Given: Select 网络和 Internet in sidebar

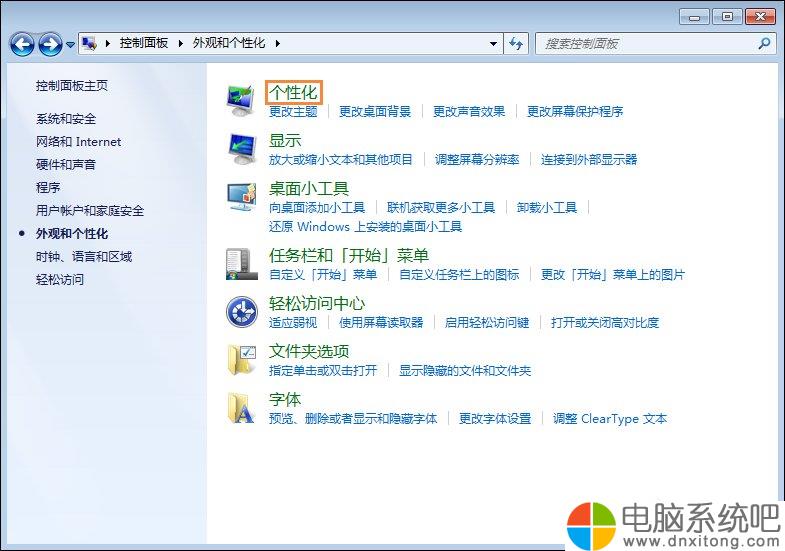Looking at the screenshot, I should click(x=78, y=142).
